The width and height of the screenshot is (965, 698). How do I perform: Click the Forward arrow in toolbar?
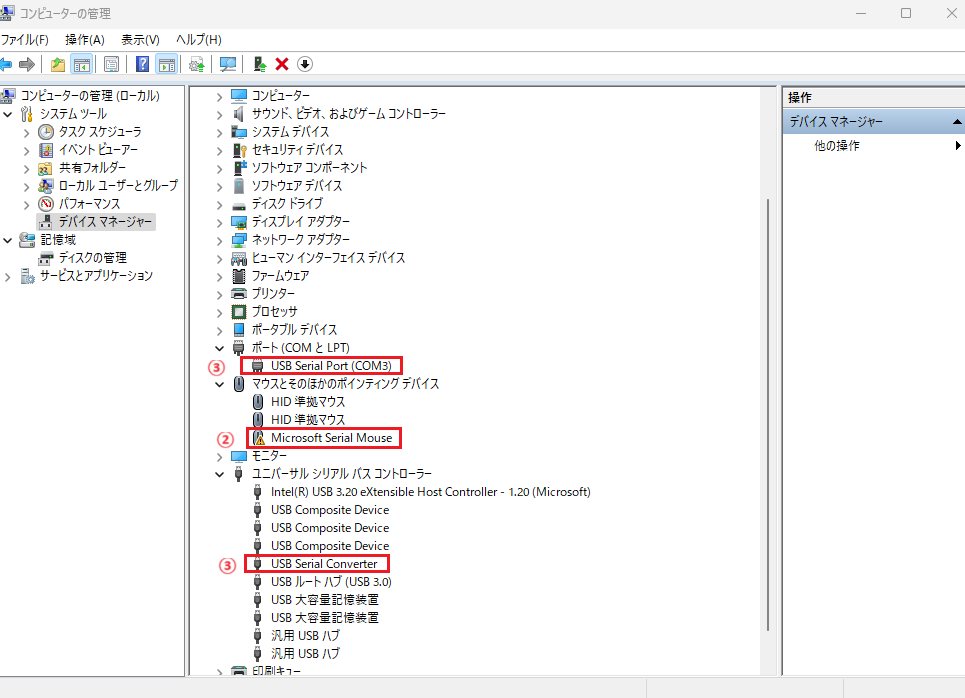[x=26, y=64]
